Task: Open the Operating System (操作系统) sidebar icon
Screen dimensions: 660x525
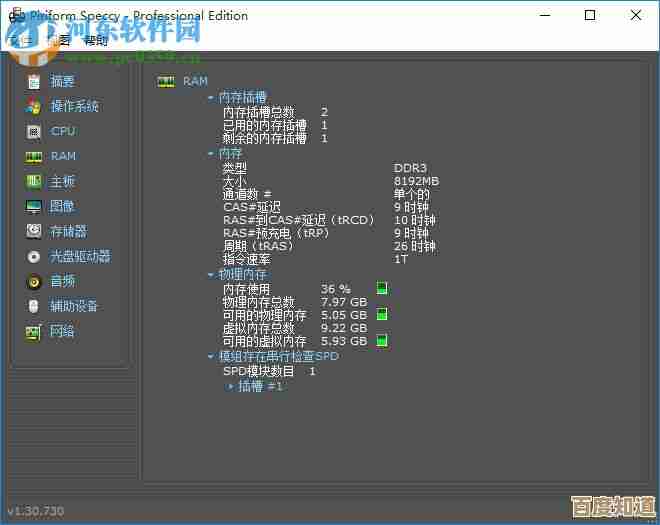Action: pyautogui.click(x=33, y=106)
